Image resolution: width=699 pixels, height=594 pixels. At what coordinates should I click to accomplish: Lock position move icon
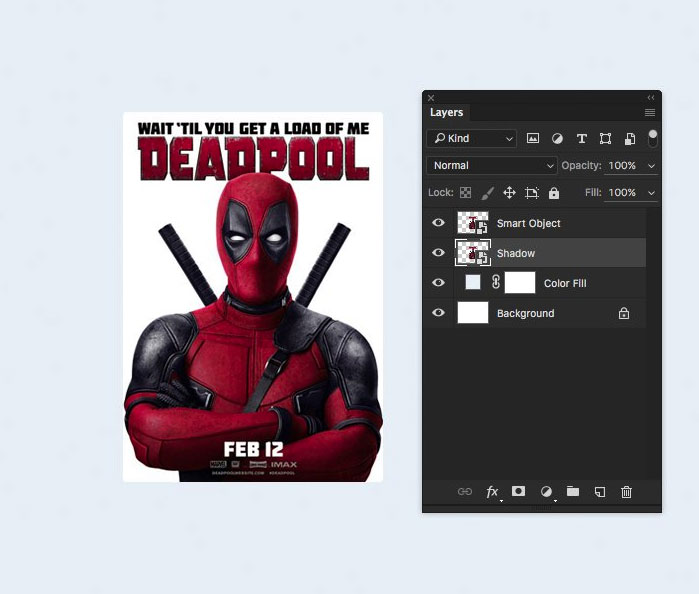click(510, 193)
